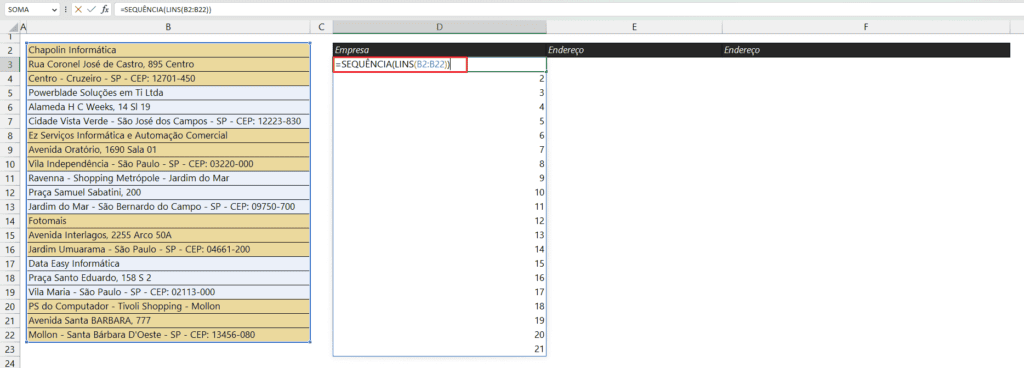The width and height of the screenshot is (1024, 368).
Task: Select column D header
Action: (440, 27)
